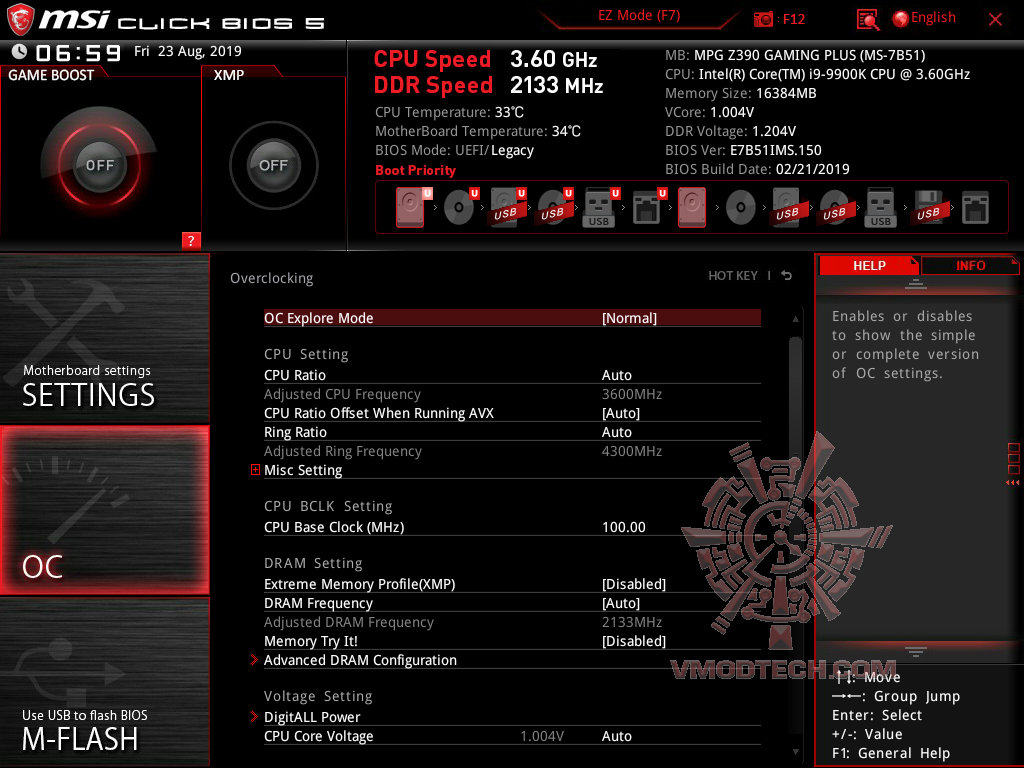Click the red question mark help icon
The image size is (1024, 768).
pos(191,240)
